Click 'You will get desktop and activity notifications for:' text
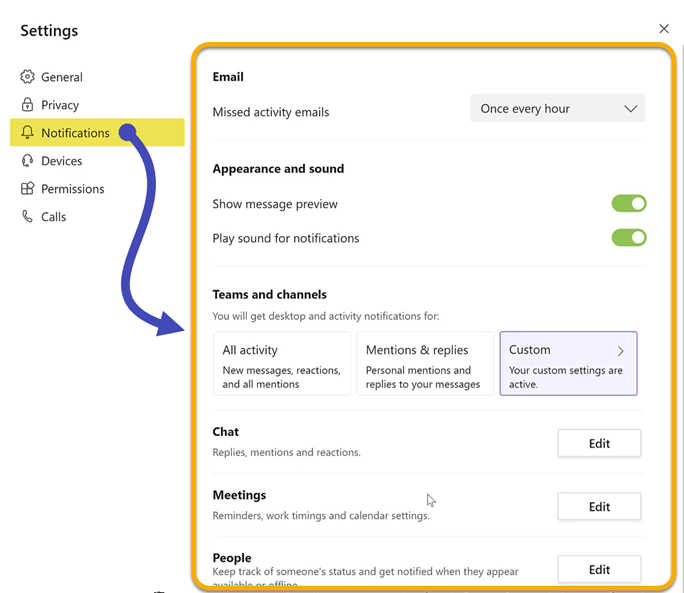This screenshot has width=684, height=593. pyautogui.click(x=326, y=316)
